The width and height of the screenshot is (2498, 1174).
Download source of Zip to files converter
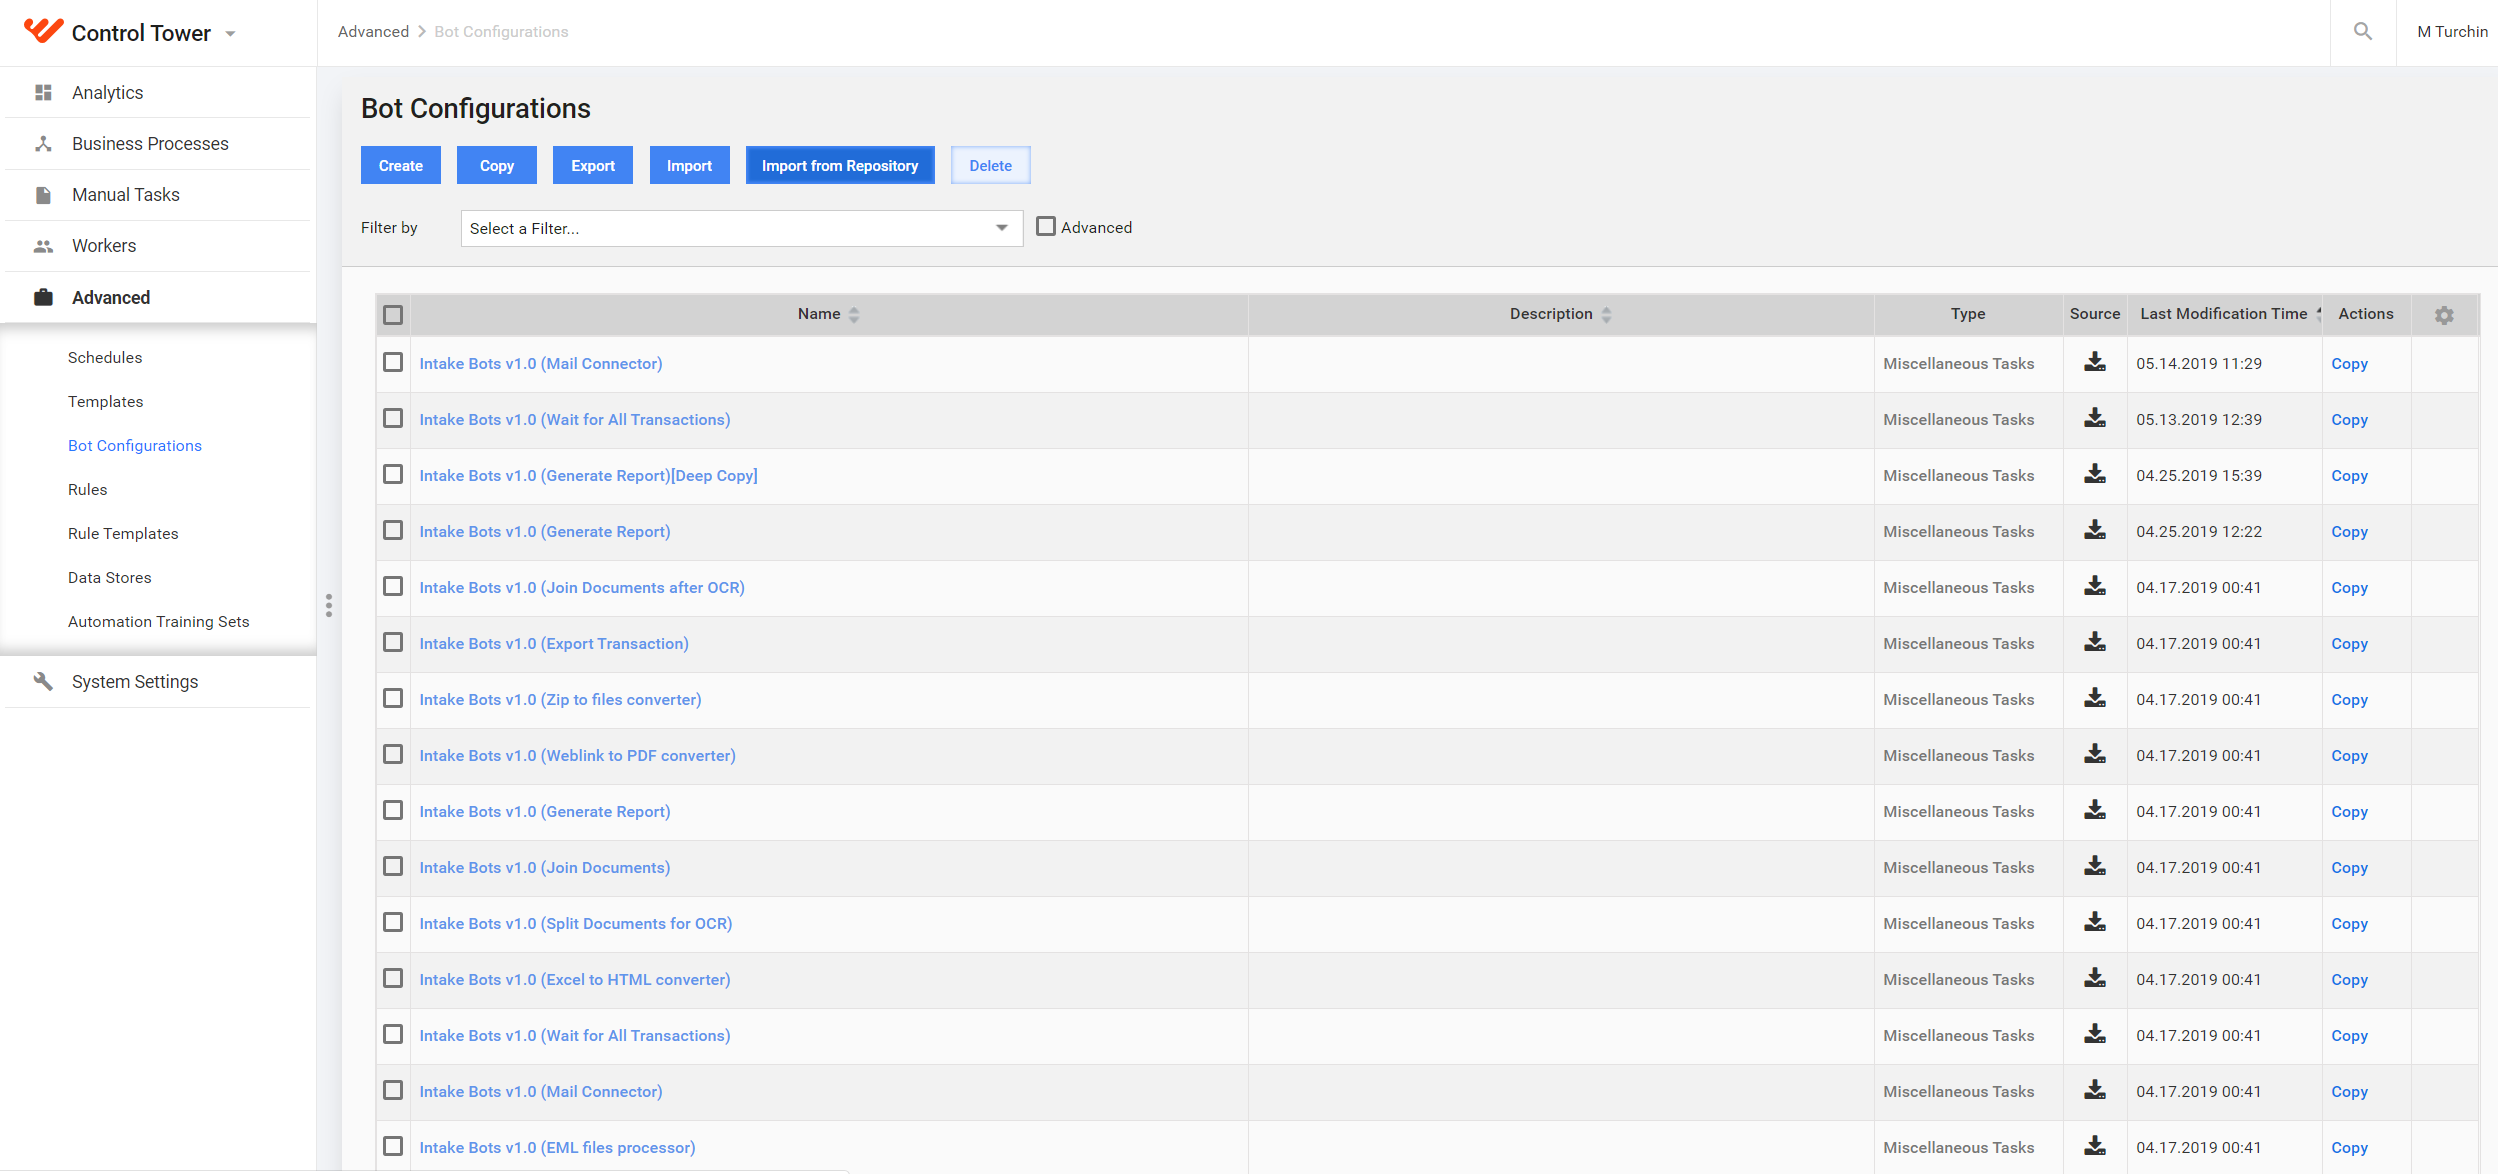point(2095,698)
